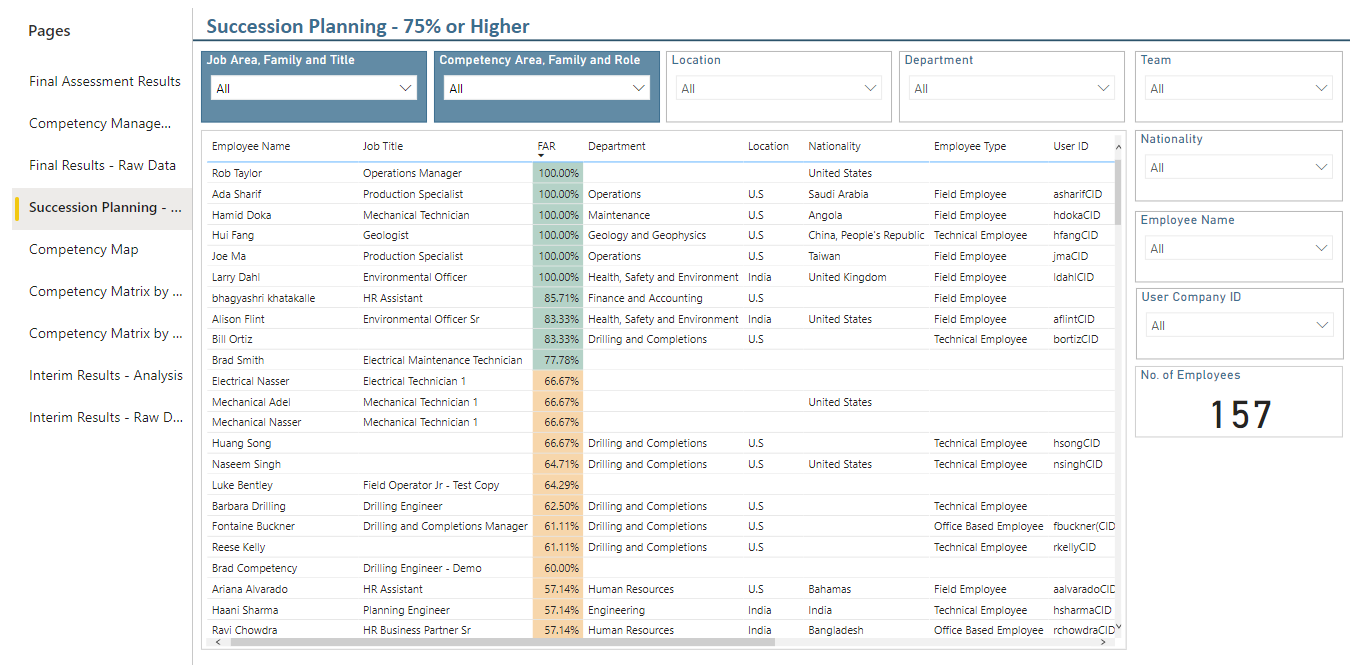
Task: Sort by the Employee Name column header
Action: pos(251,146)
